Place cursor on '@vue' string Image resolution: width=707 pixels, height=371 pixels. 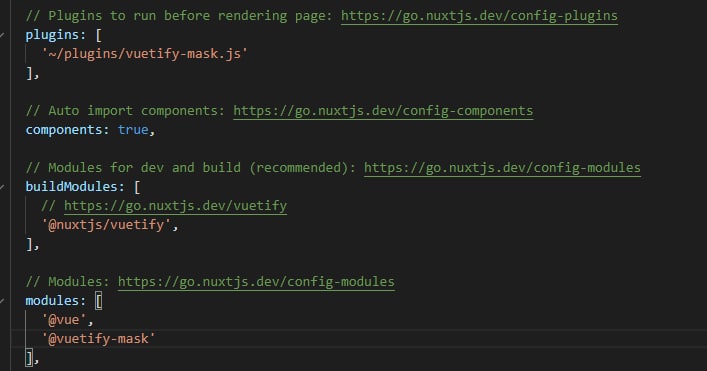[64, 320]
